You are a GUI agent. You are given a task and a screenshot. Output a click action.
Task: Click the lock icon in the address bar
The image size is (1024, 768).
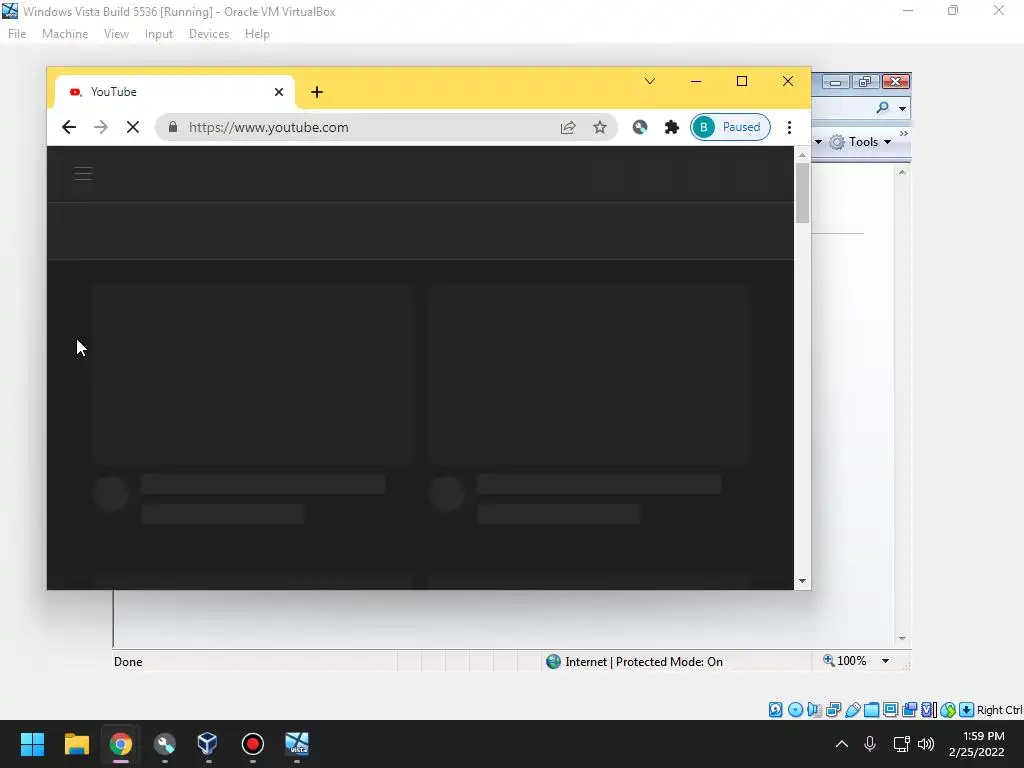pyautogui.click(x=172, y=127)
